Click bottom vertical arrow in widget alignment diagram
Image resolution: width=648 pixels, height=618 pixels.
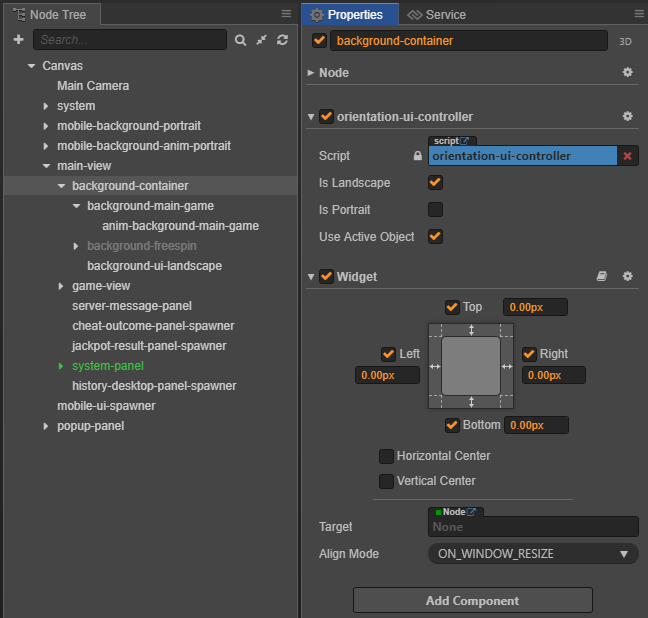pos(471,402)
